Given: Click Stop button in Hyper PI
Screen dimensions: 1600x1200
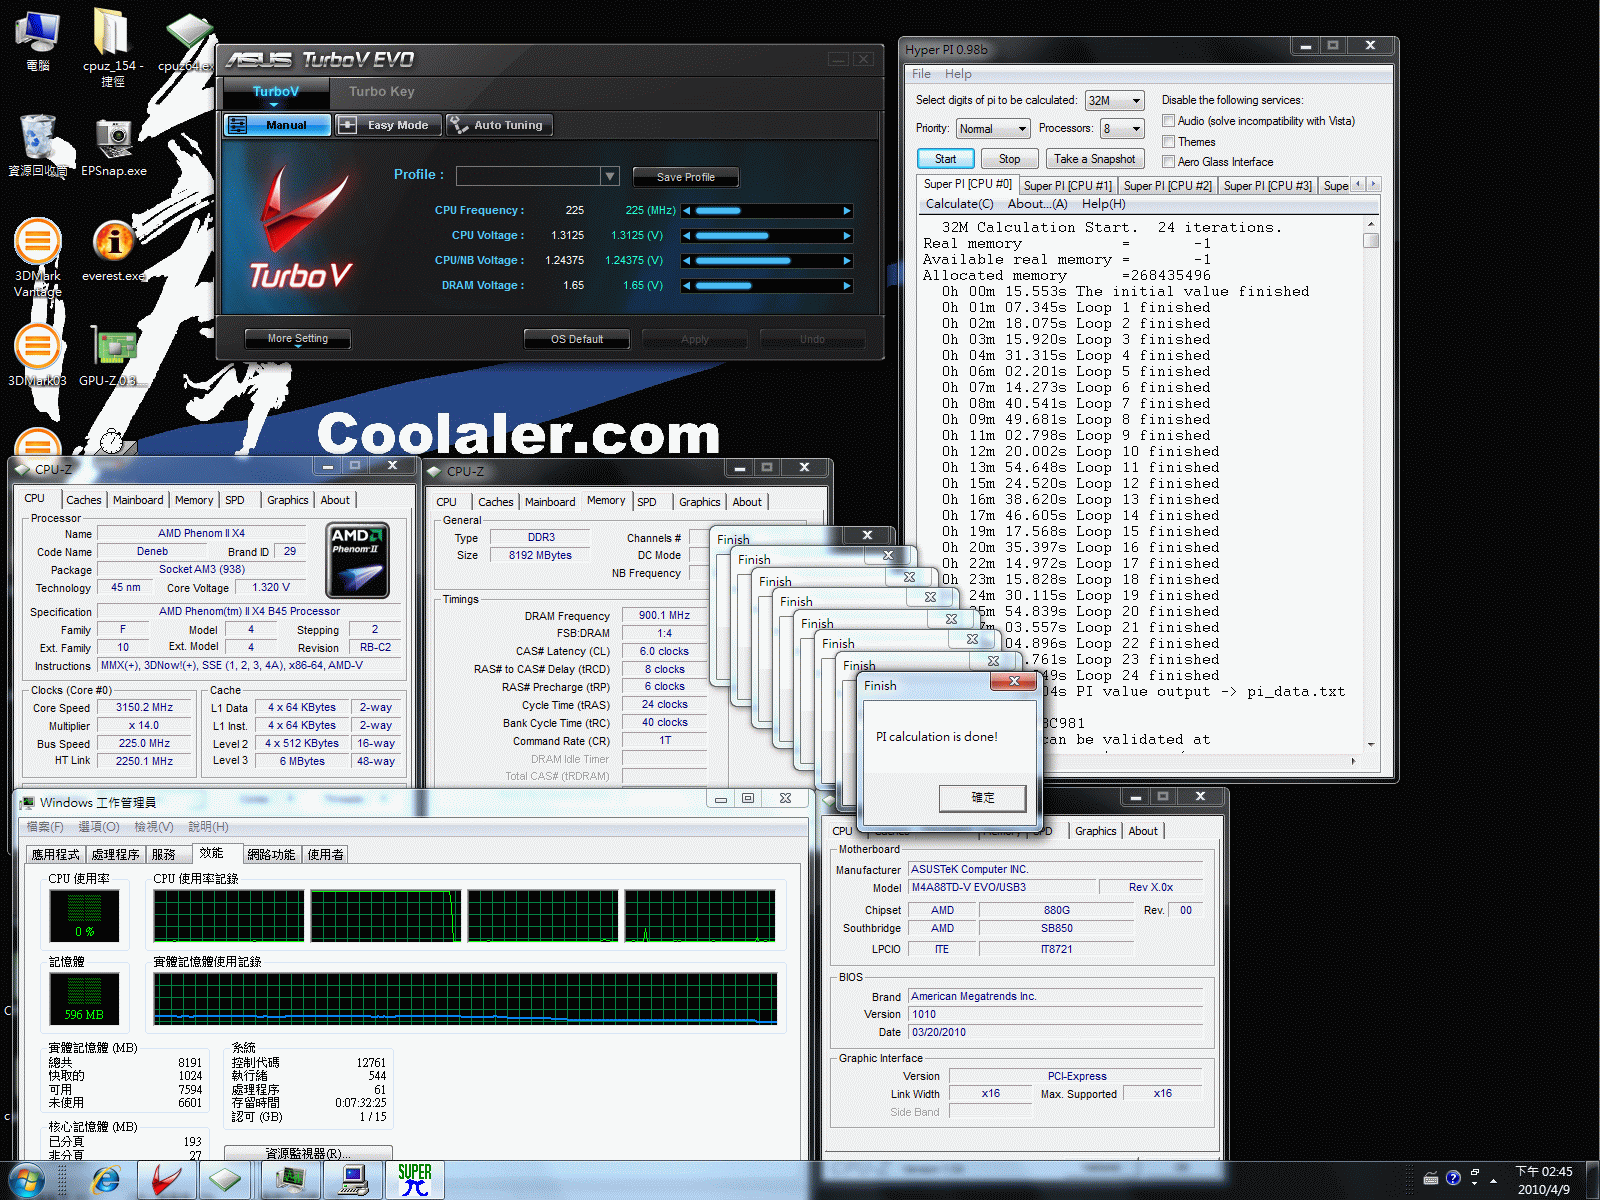Looking at the screenshot, I should click(1009, 159).
